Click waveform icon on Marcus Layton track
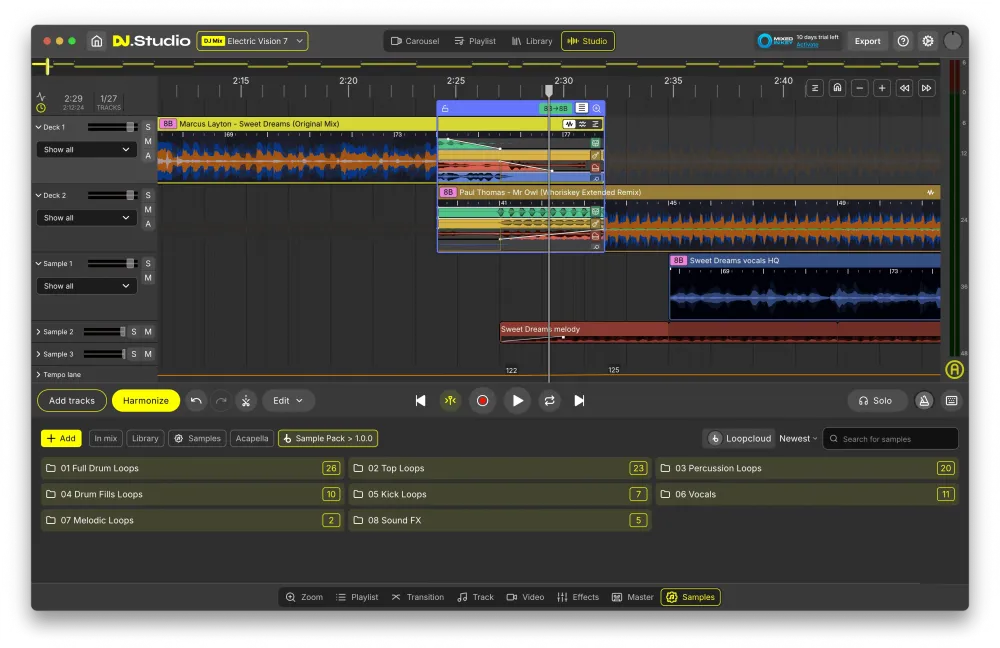1000x648 pixels. click(569, 124)
